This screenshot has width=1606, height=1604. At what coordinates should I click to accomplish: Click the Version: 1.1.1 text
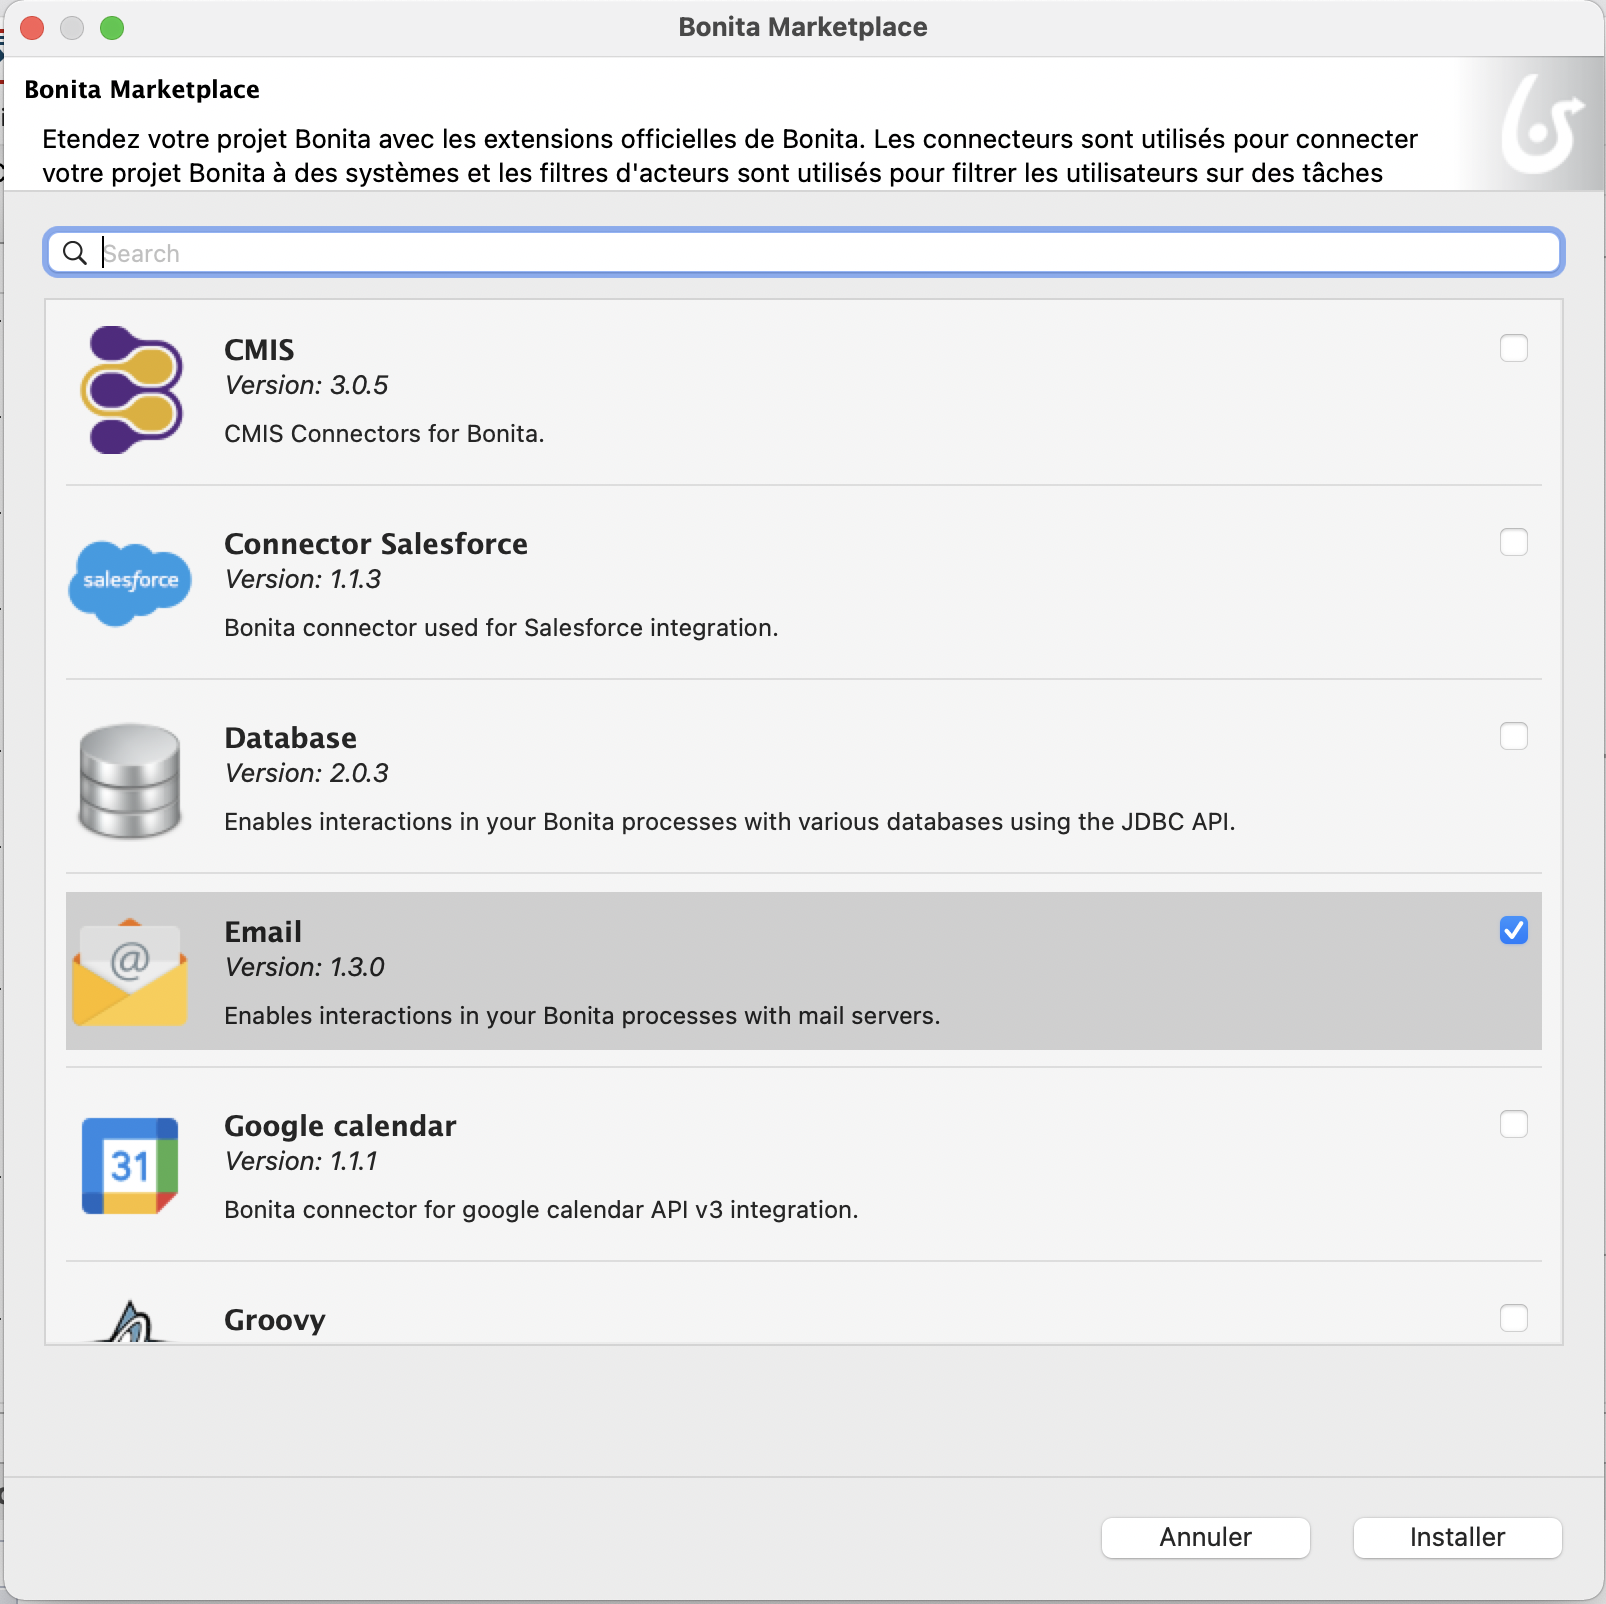click(x=300, y=1161)
